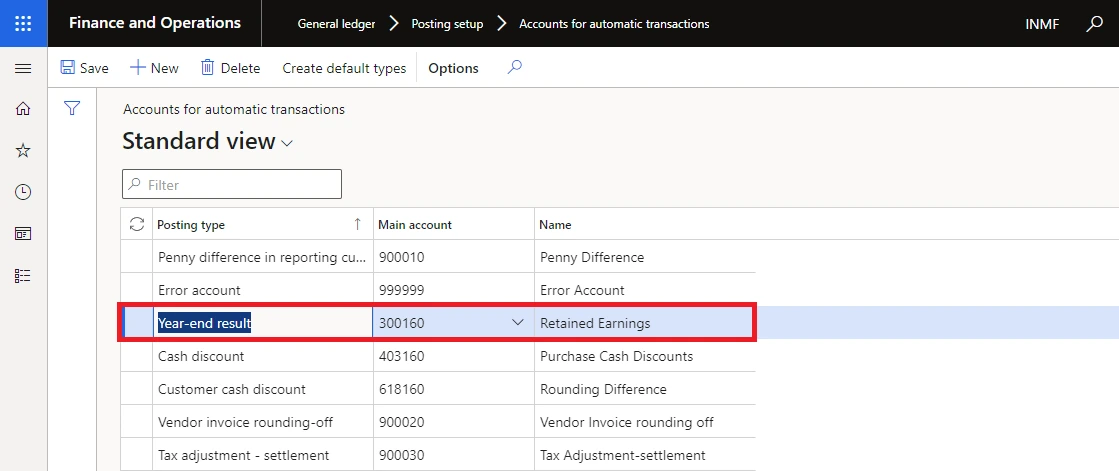
Task: Select the Penny difference in reporting currency row
Action: point(263,257)
